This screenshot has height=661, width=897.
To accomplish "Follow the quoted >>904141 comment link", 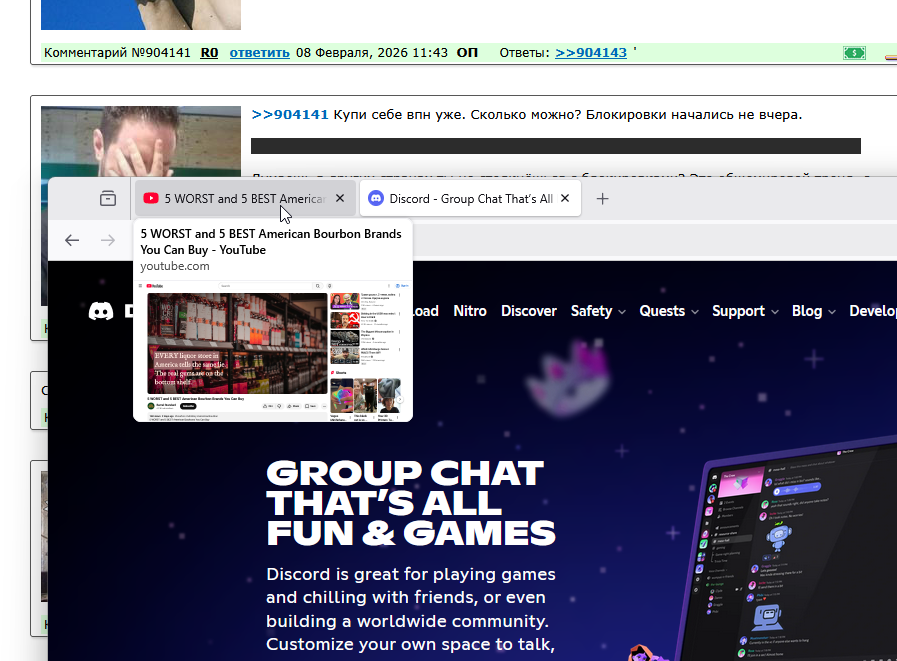I will coord(290,115).
